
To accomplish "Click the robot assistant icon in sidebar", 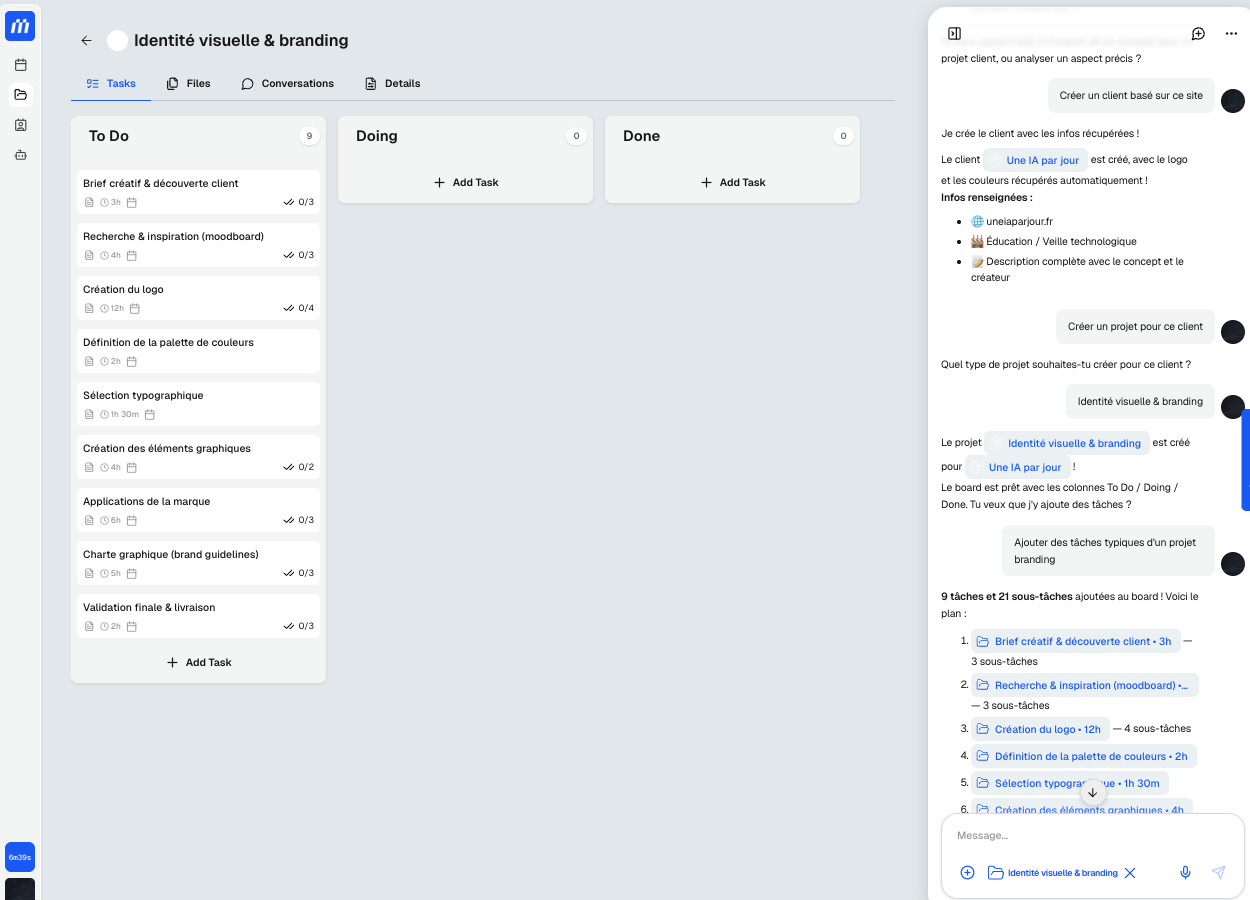I will point(20,155).
